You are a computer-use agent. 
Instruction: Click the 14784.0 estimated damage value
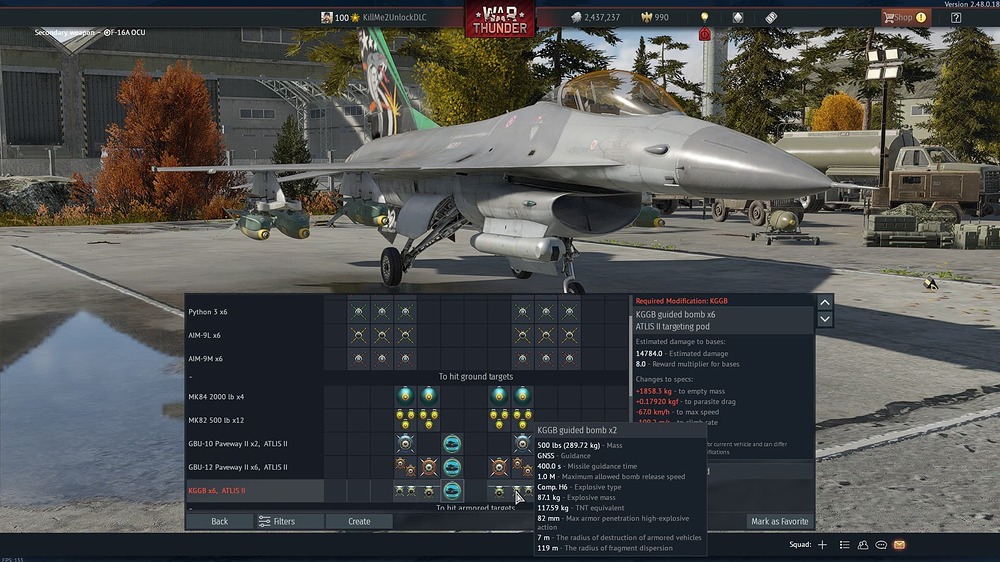tap(649, 353)
